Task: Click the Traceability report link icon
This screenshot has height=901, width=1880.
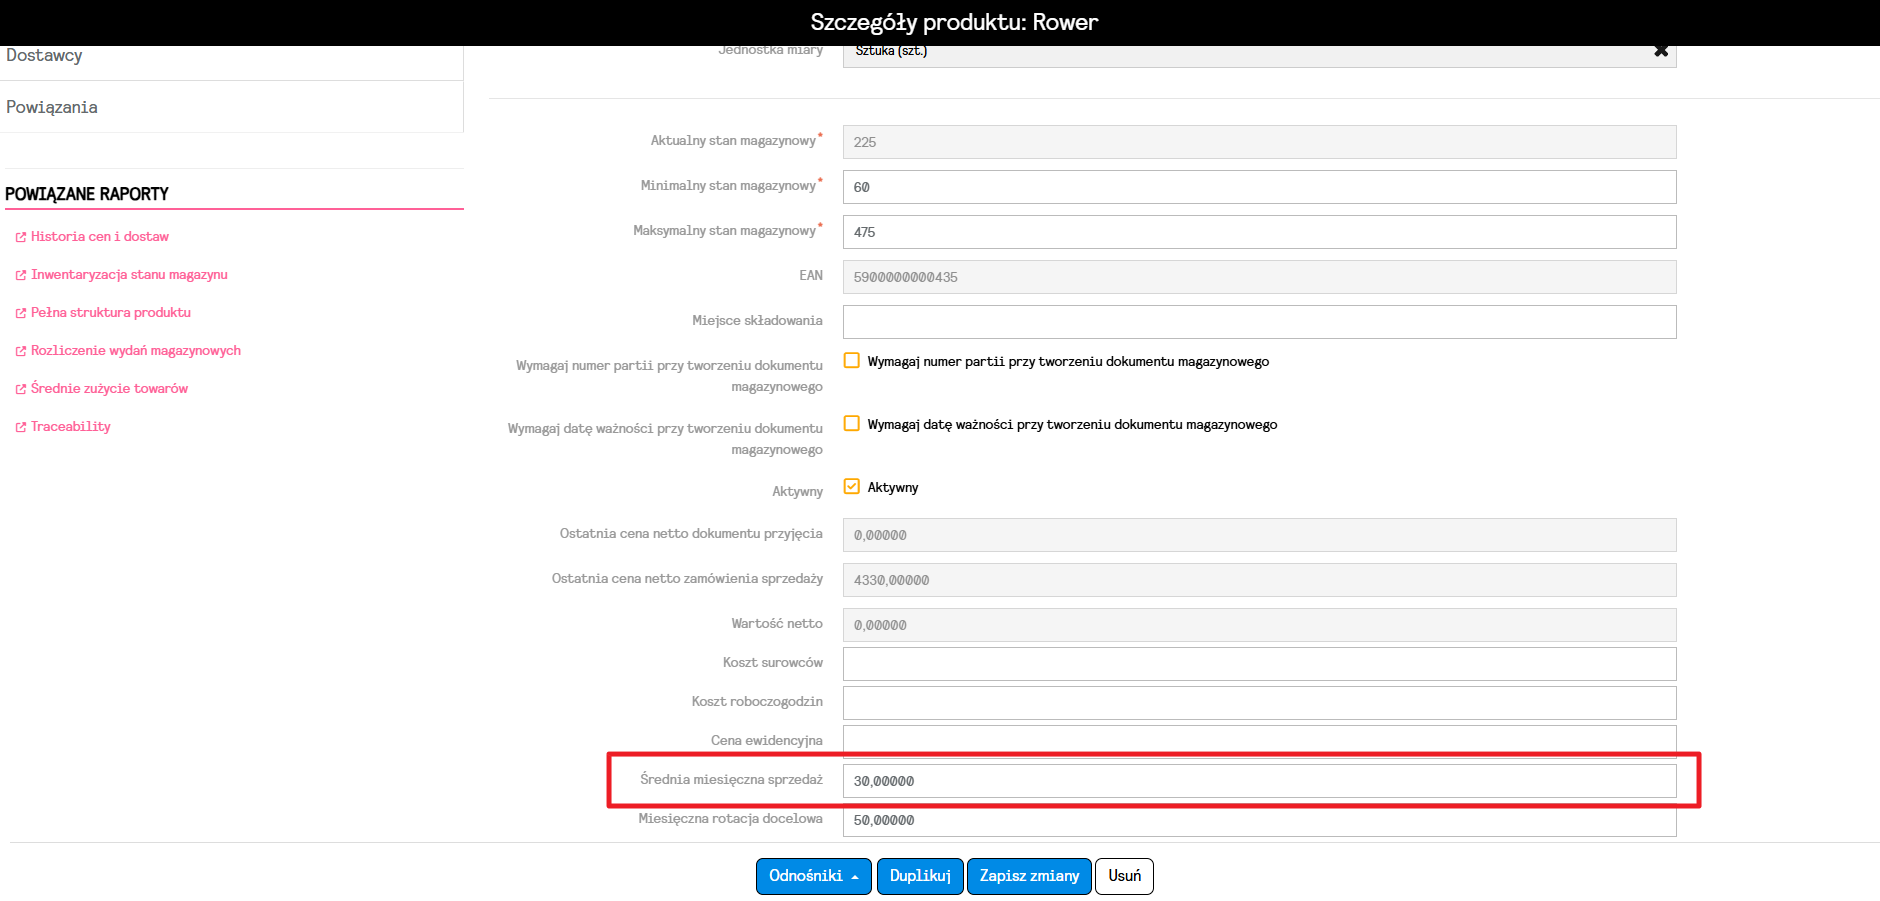Action: [20, 427]
